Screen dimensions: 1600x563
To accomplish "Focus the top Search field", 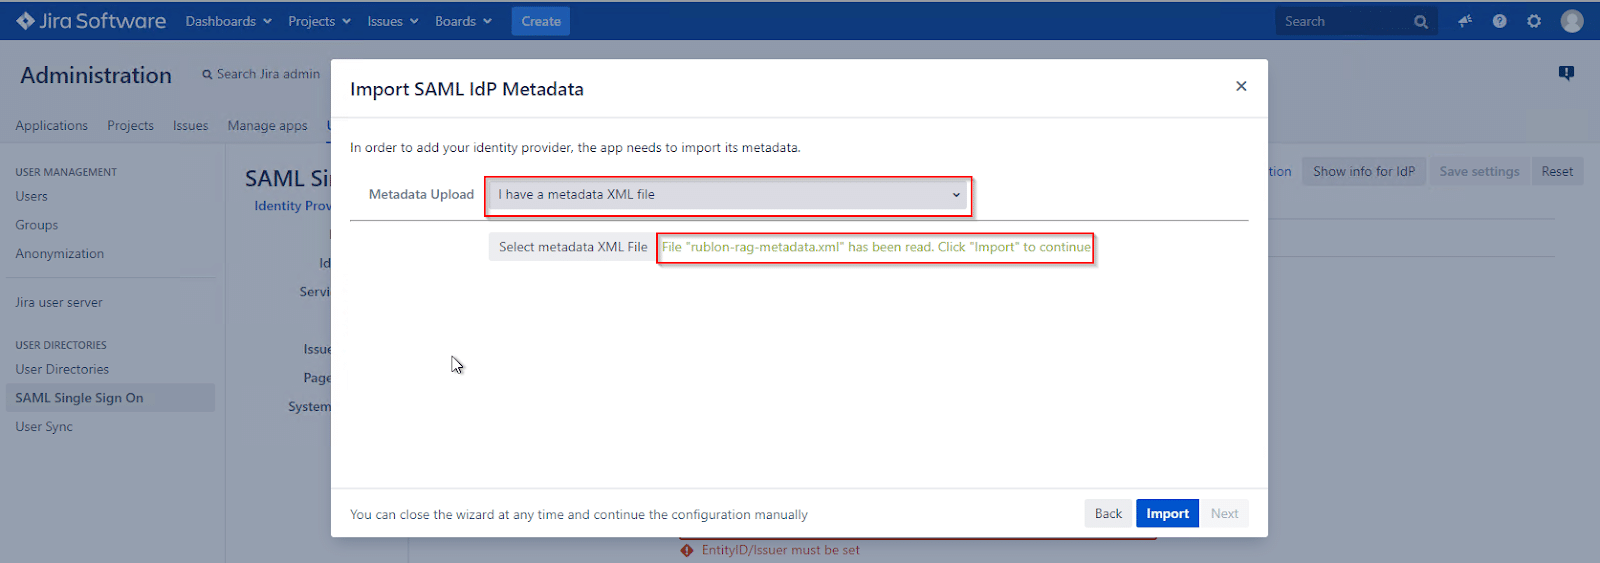I will (1343, 21).
